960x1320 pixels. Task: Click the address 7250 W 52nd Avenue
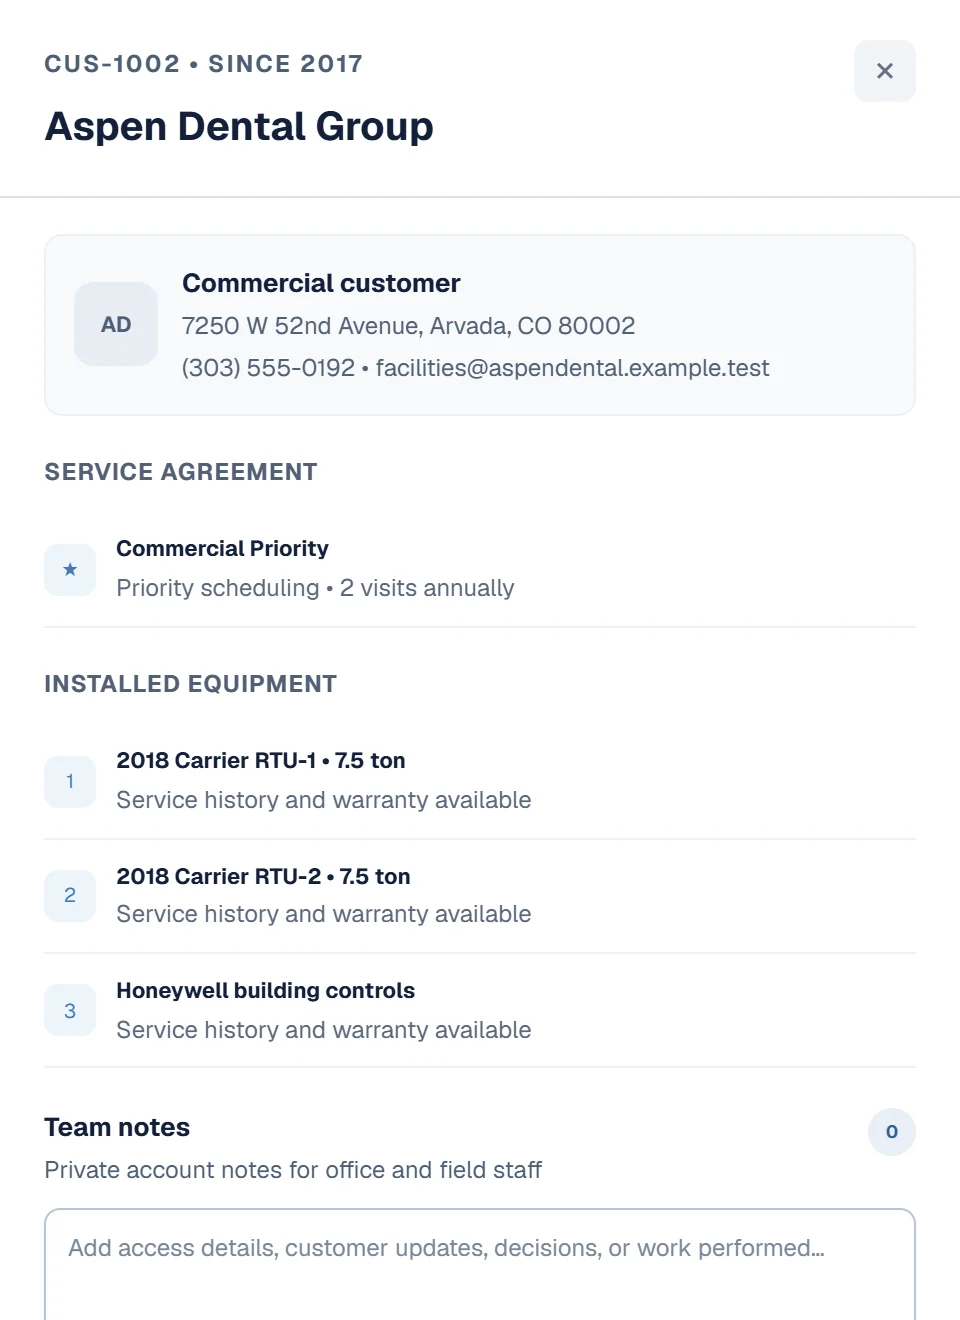pos(408,326)
